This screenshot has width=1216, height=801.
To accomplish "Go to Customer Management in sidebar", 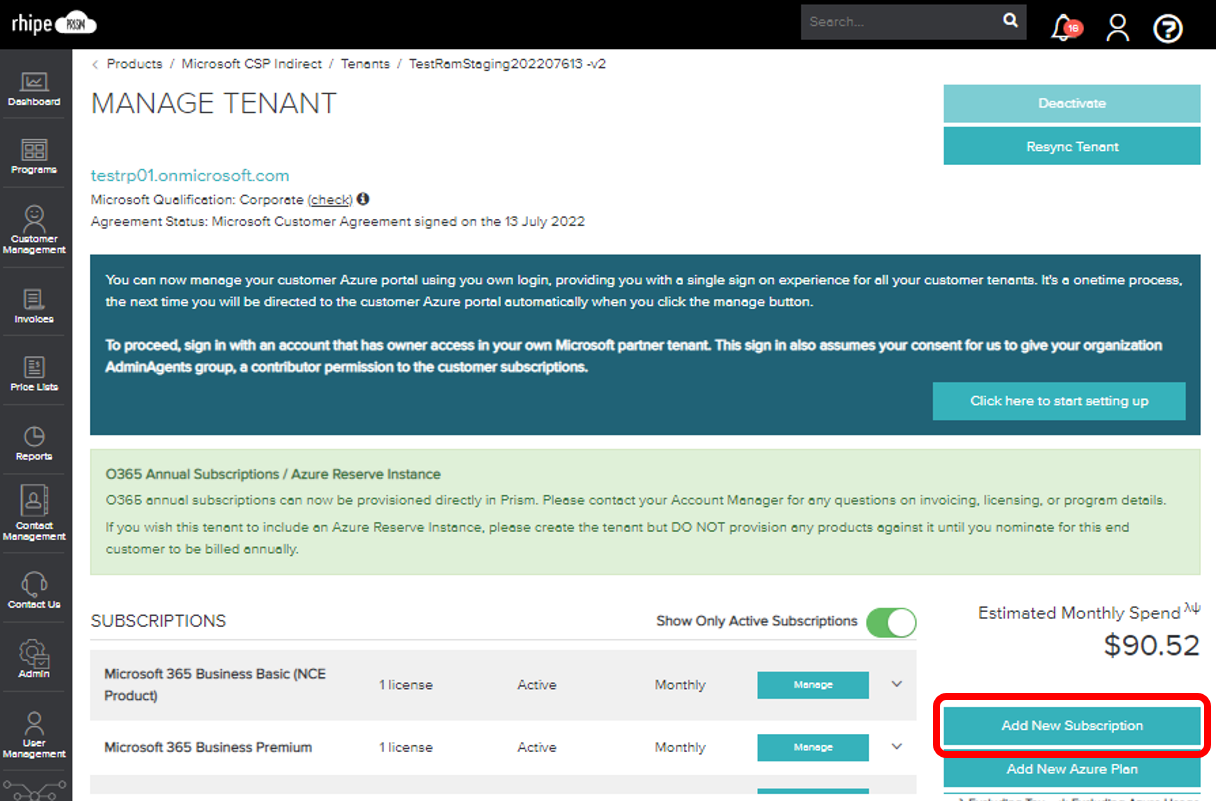I will click(34, 229).
